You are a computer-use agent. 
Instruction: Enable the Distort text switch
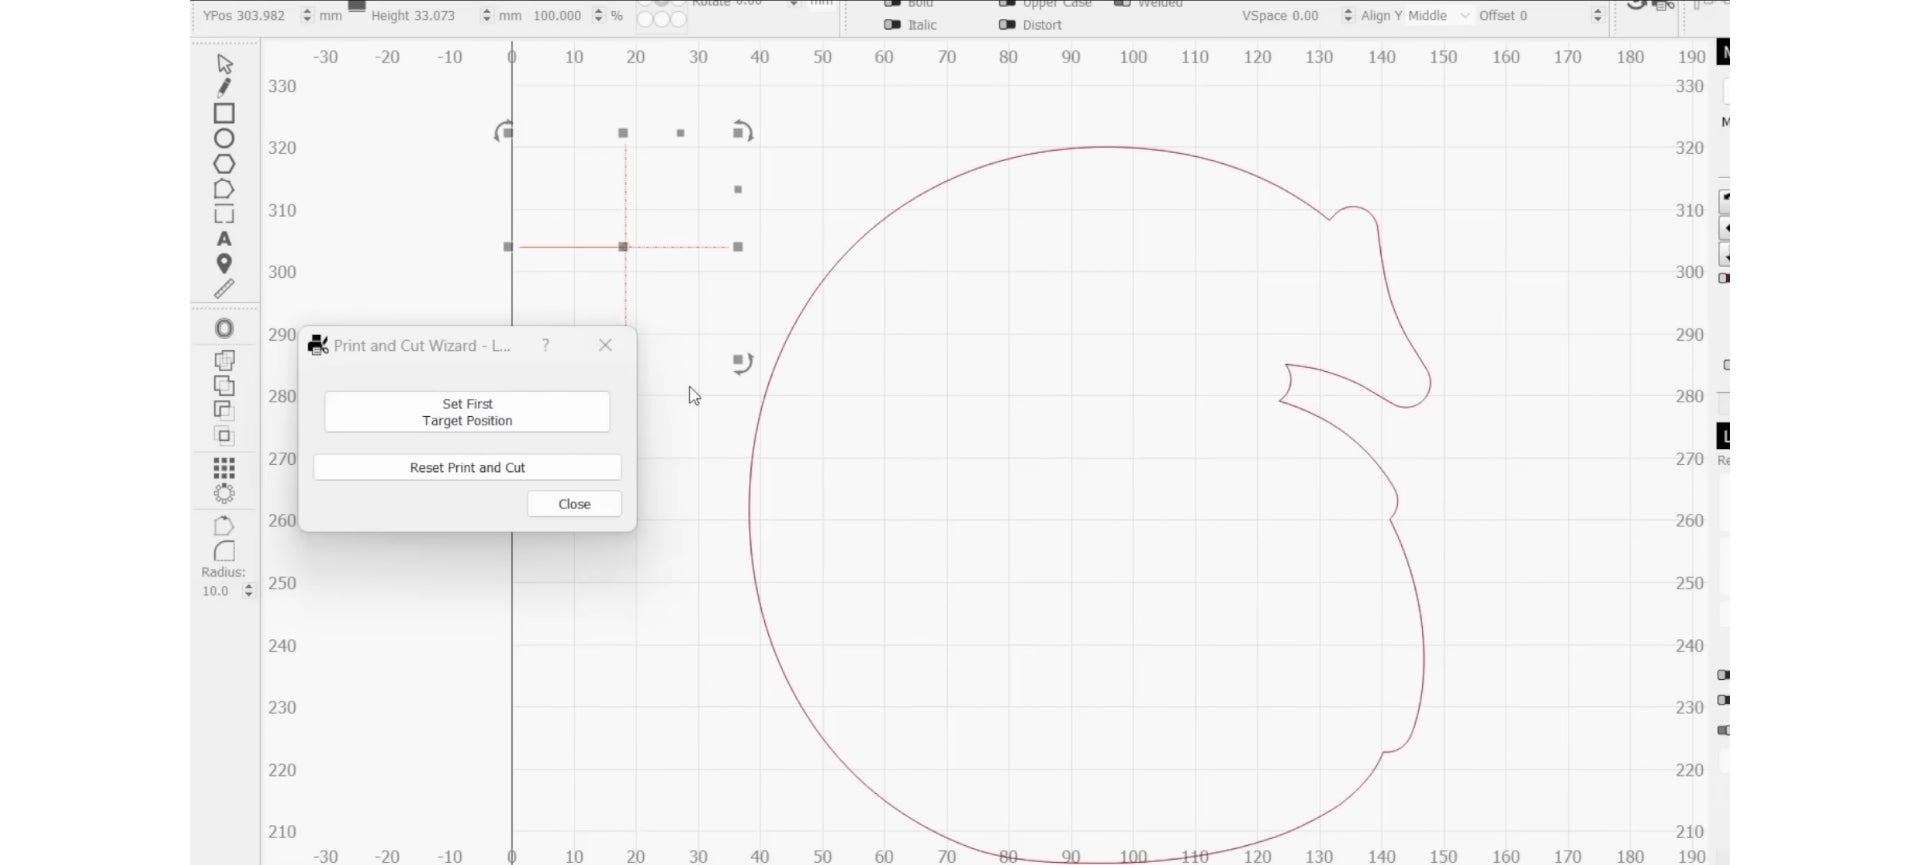[x=1007, y=25]
